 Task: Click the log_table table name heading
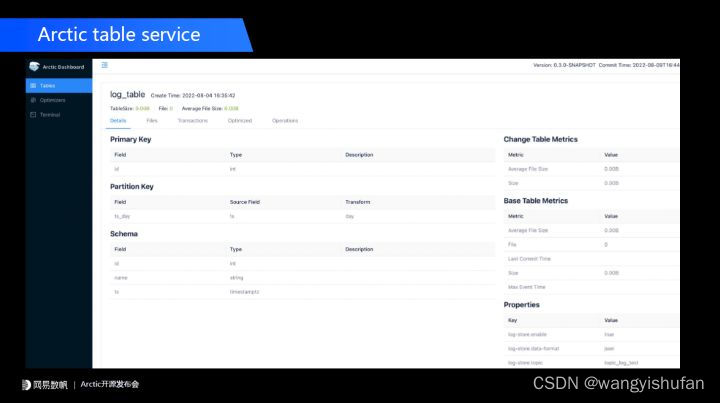pos(127,95)
